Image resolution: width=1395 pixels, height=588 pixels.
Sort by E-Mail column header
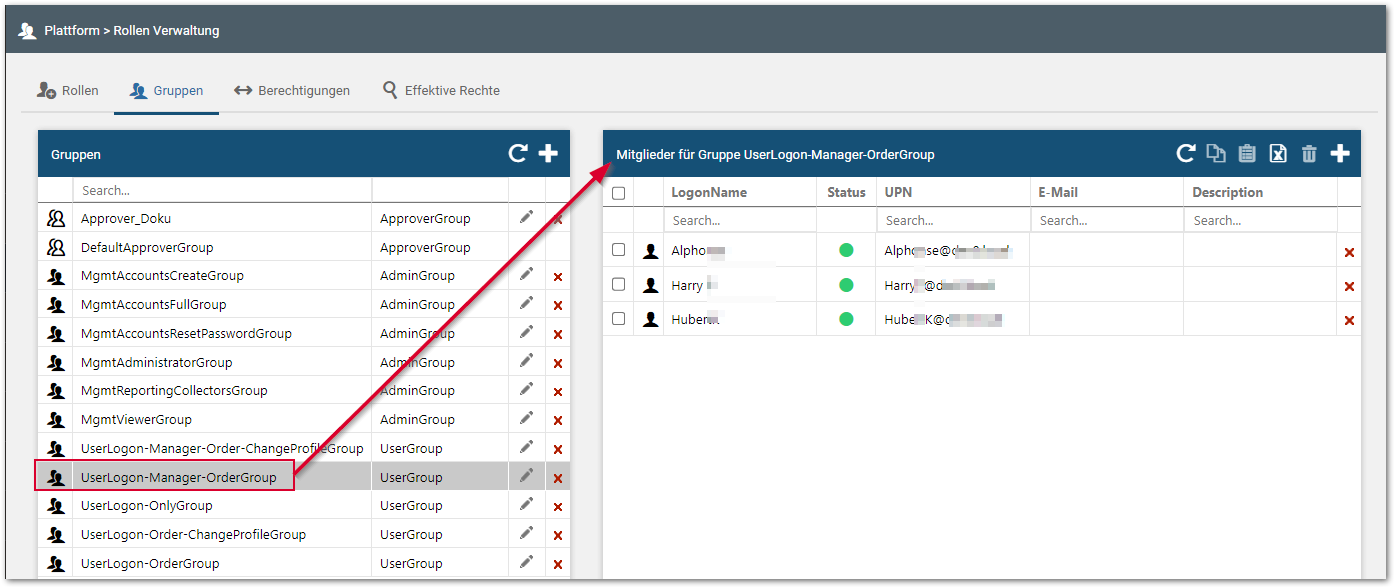pyautogui.click(x=1058, y=192)
